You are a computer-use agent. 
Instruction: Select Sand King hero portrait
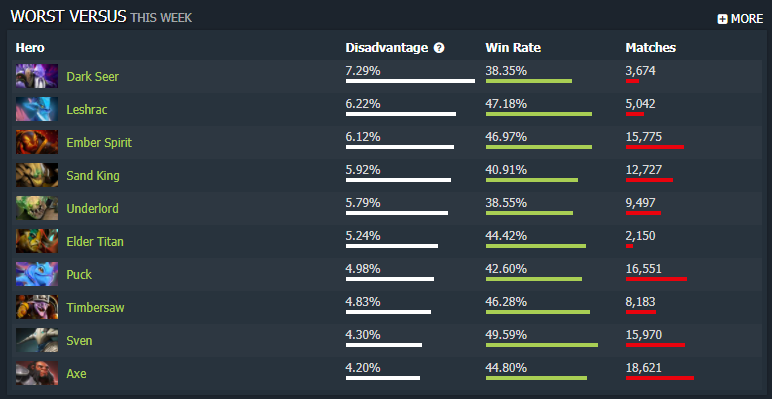pyautogui.click(x=37, y=175)
